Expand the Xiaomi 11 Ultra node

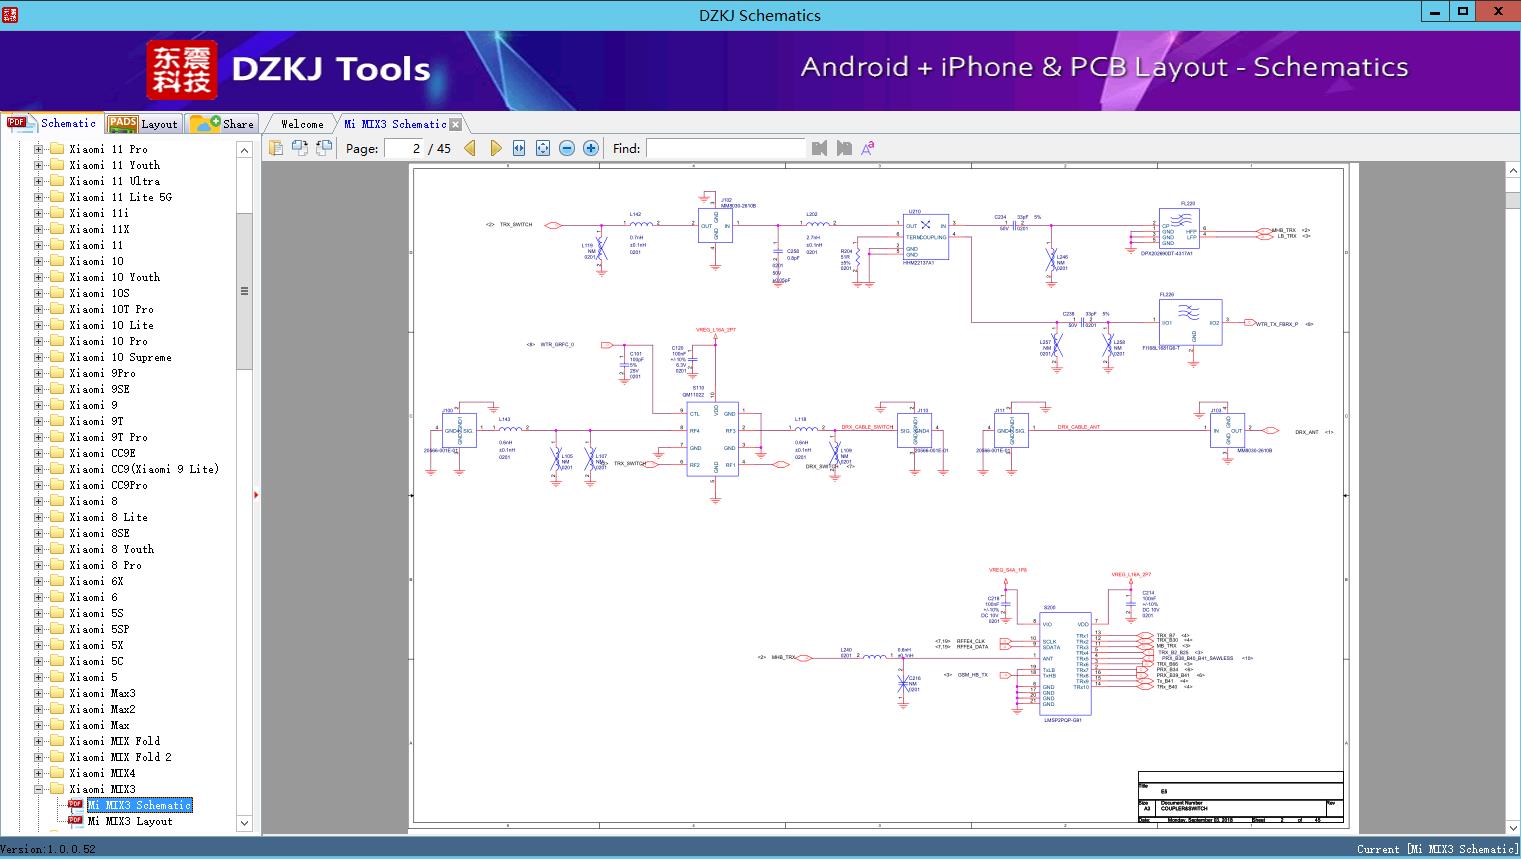click(x=39, y=181)
